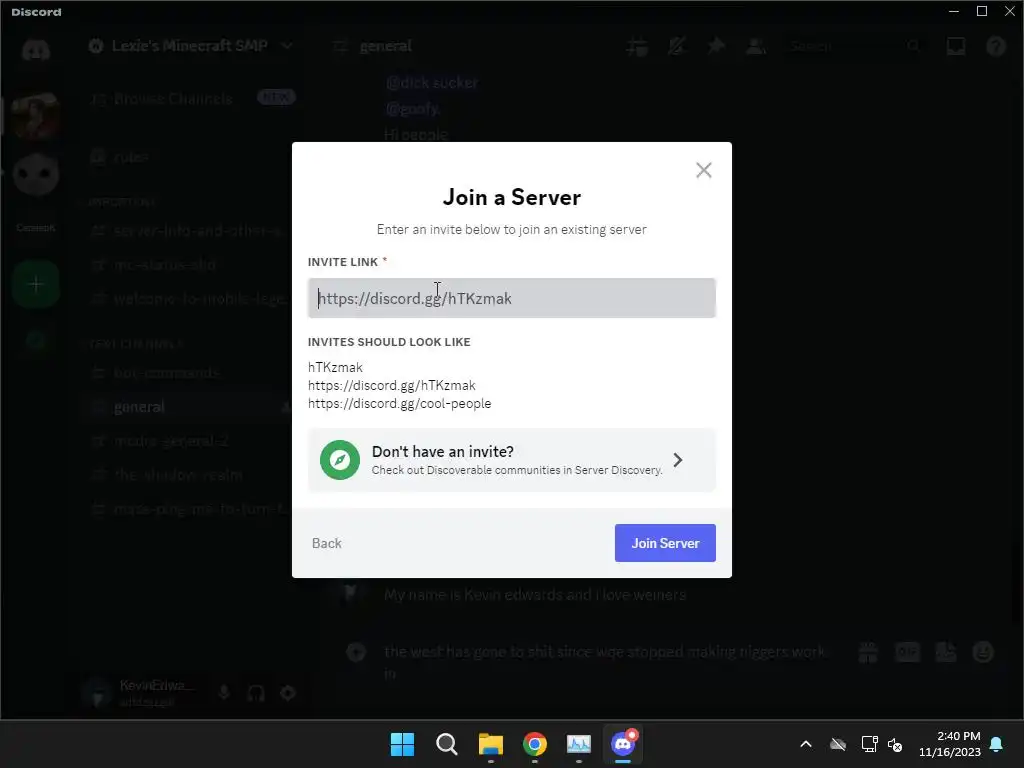Click the Add a Server plus button
Viewport: 1024px width, 768px height.
point(36,284)
